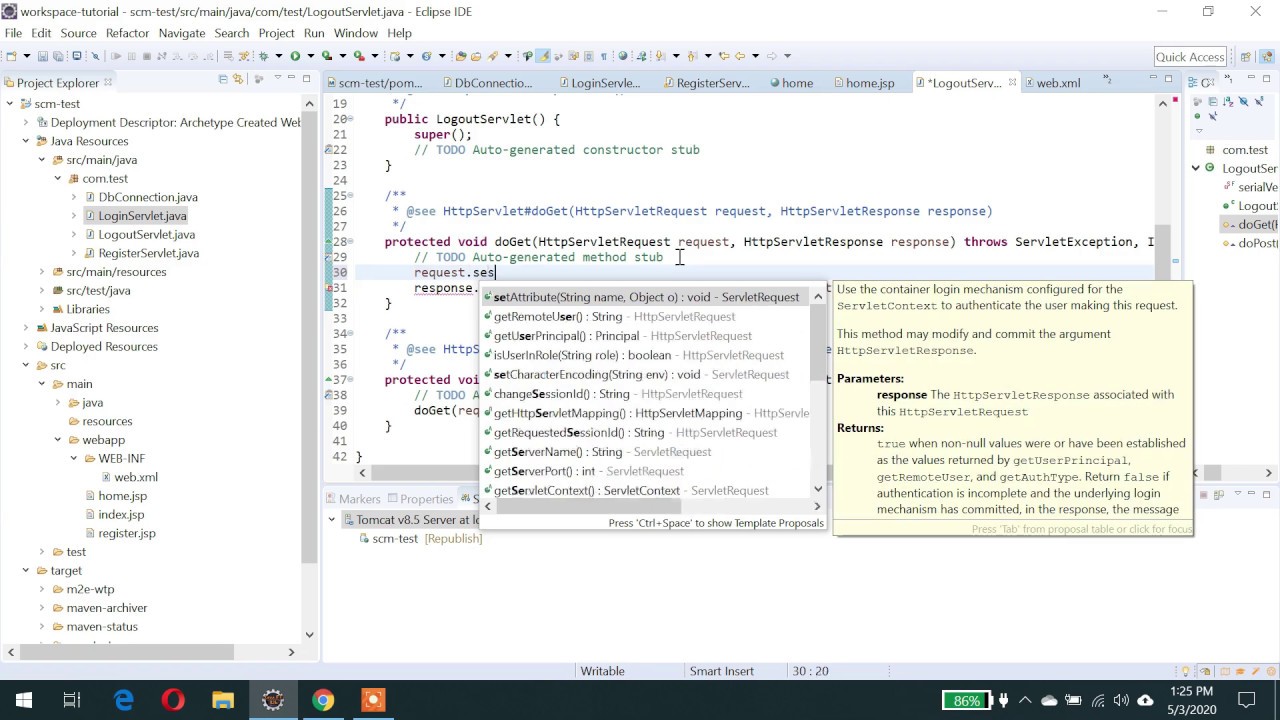This screenshot has width=1280, height=720.
Task: Open Opera browser from taskbar
Action: 173,700
